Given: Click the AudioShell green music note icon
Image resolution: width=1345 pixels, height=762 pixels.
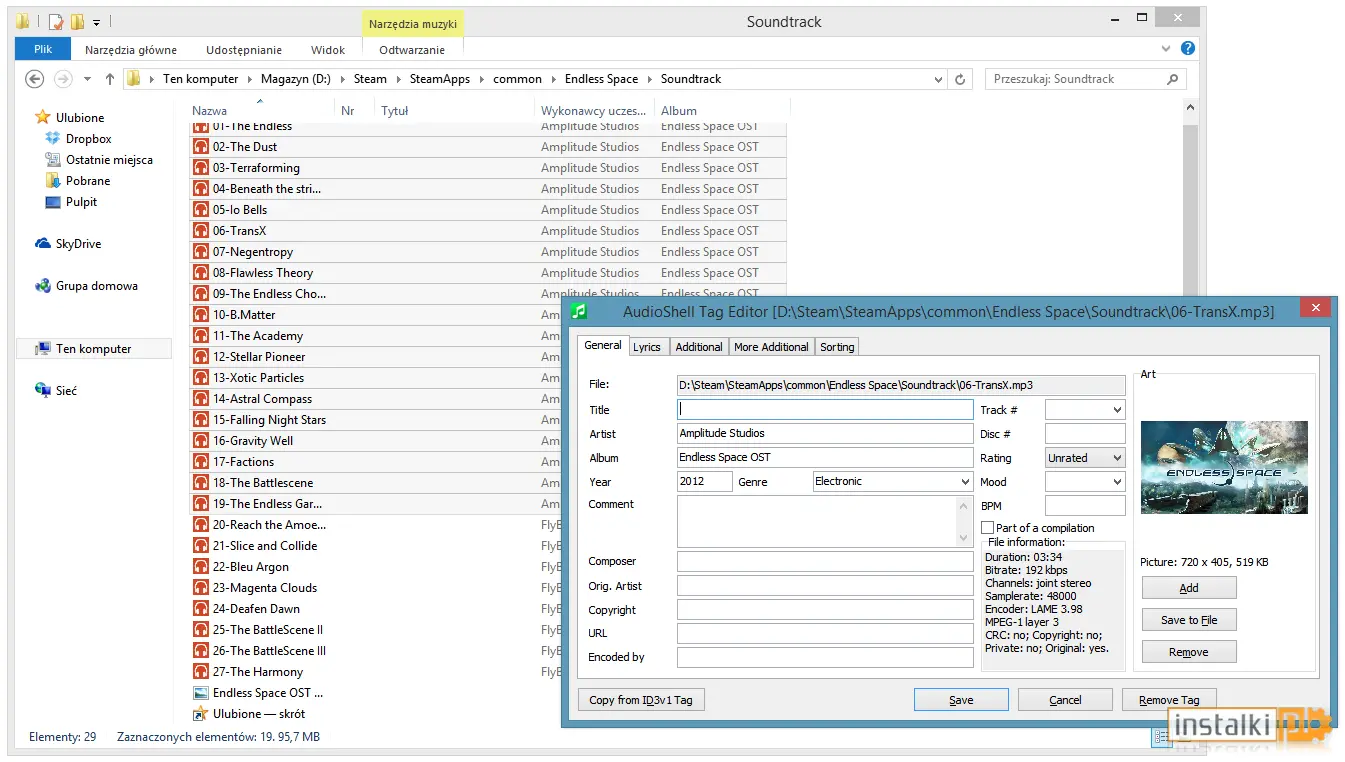Looking at the screenshot, I should [x=579, y=311].
